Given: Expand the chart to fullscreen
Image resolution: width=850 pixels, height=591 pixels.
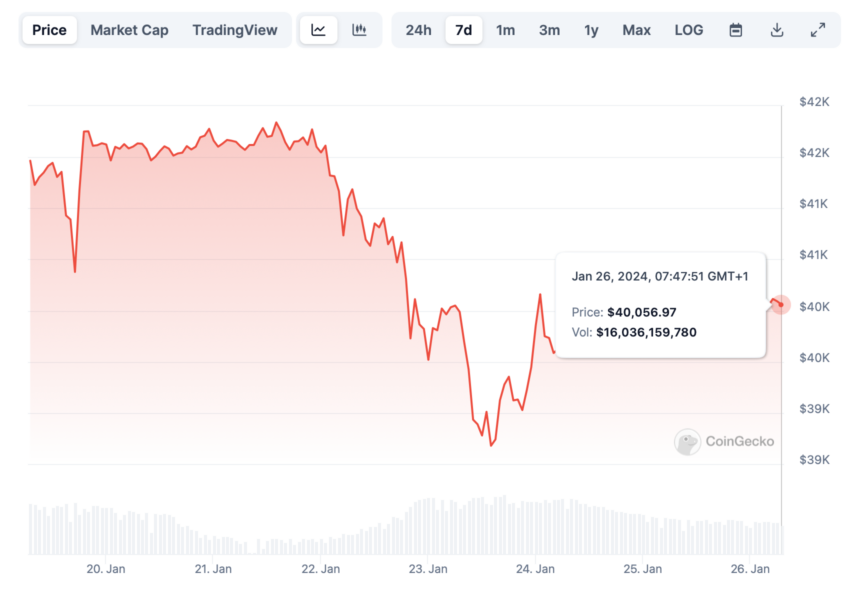Looking at the screenshot, I should coord(818,30).
